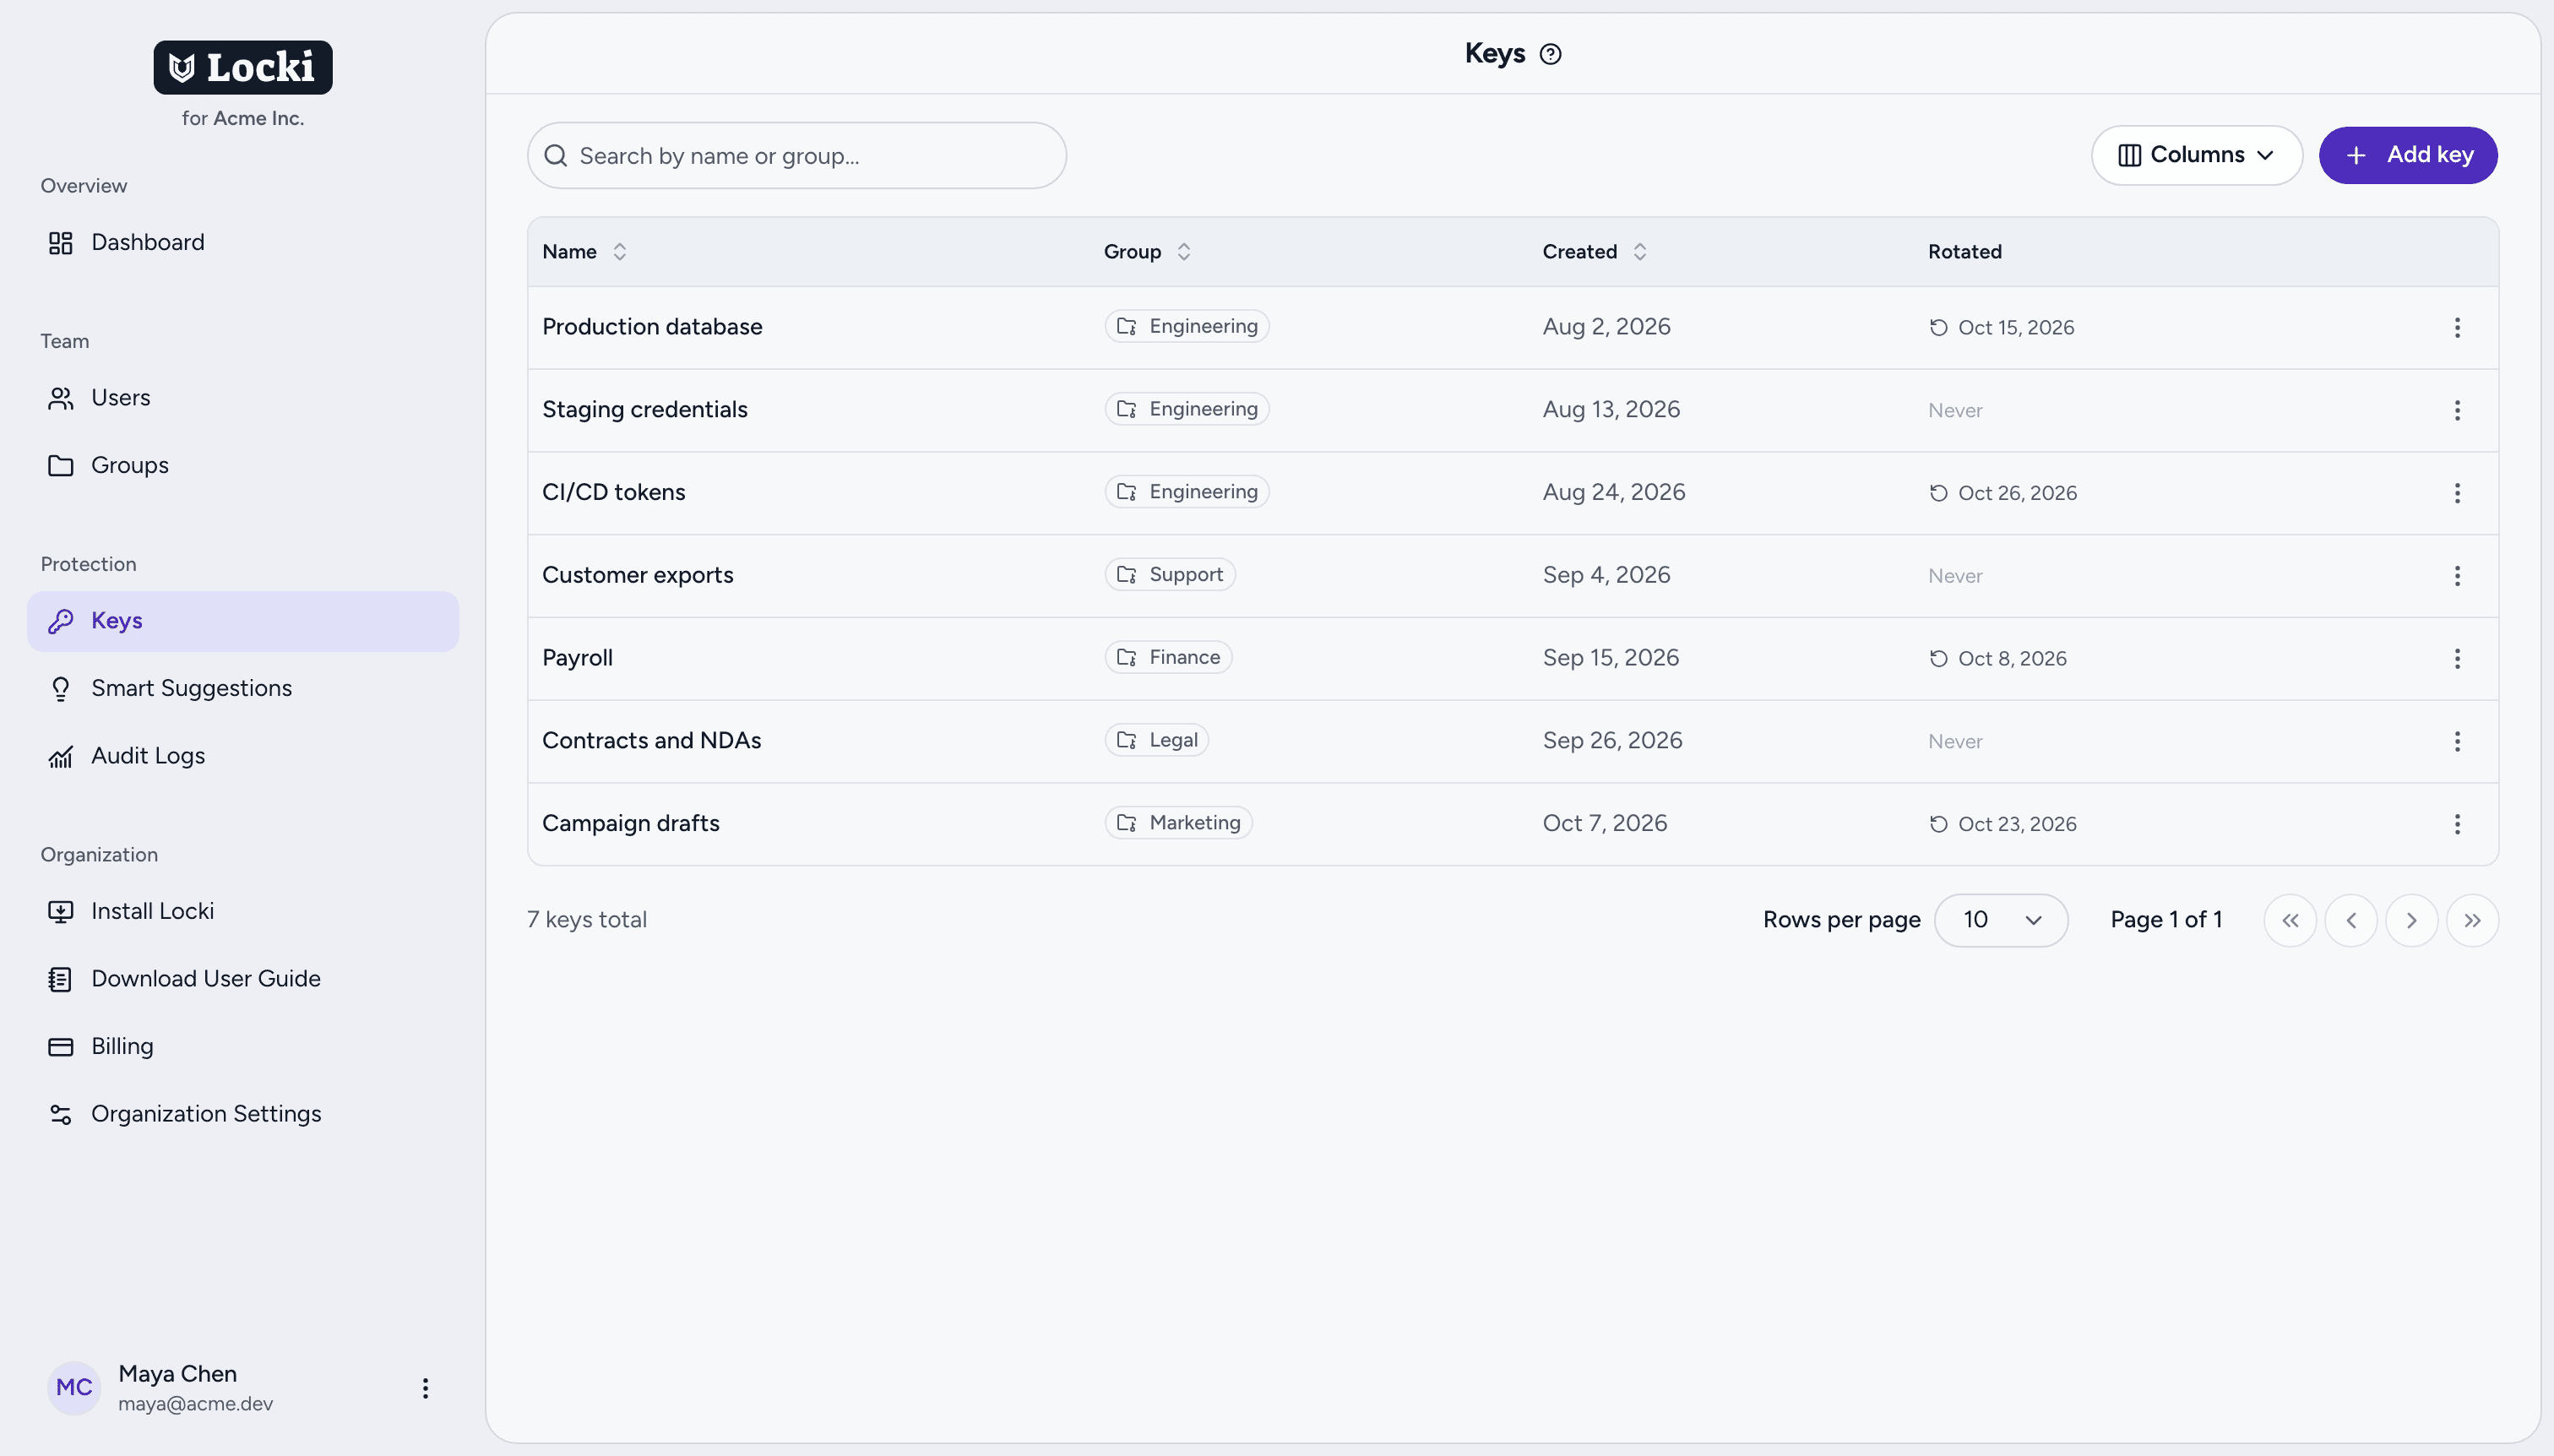The height and width of the screenshot is (1456, 2554).
Task: Click the Sep 4, 2026 created date
Action: [1606, 575]
